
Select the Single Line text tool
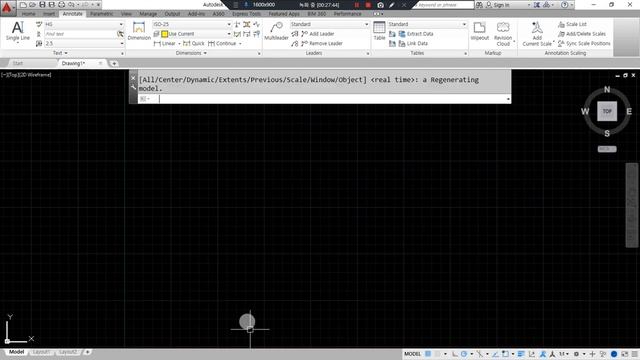click(18, 31)
